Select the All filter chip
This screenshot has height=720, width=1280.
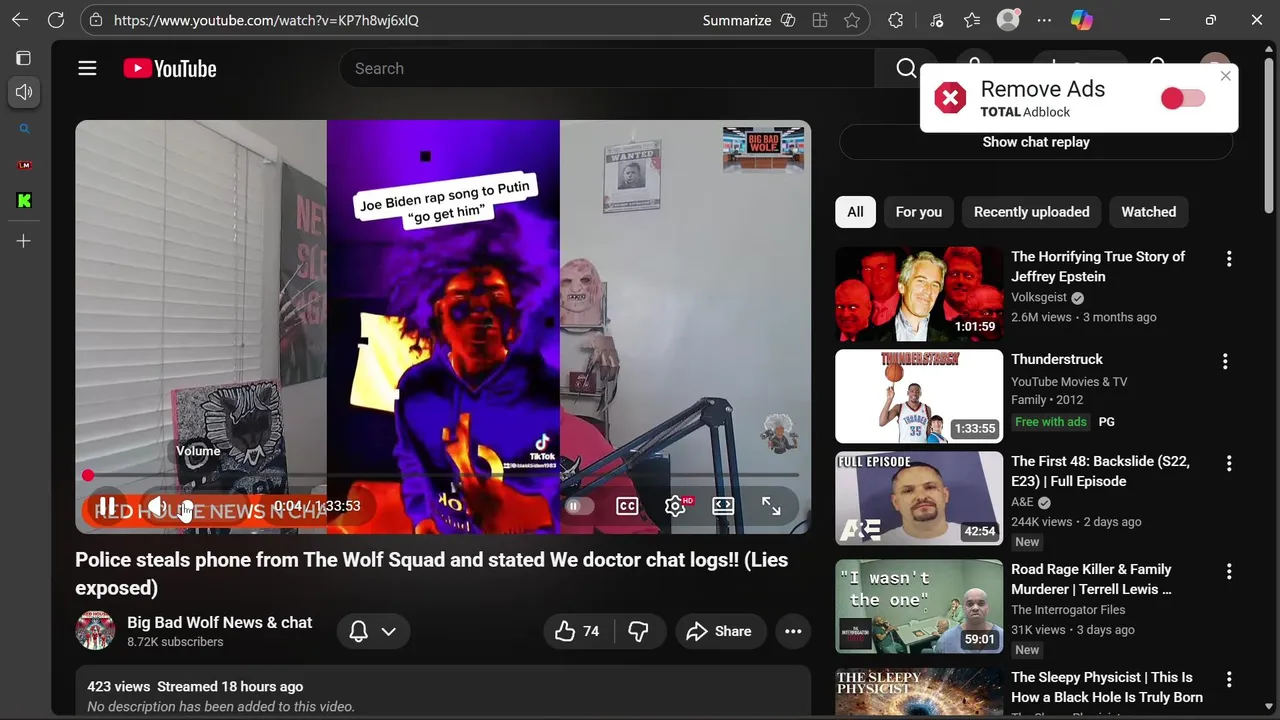(x=855, y=212)
